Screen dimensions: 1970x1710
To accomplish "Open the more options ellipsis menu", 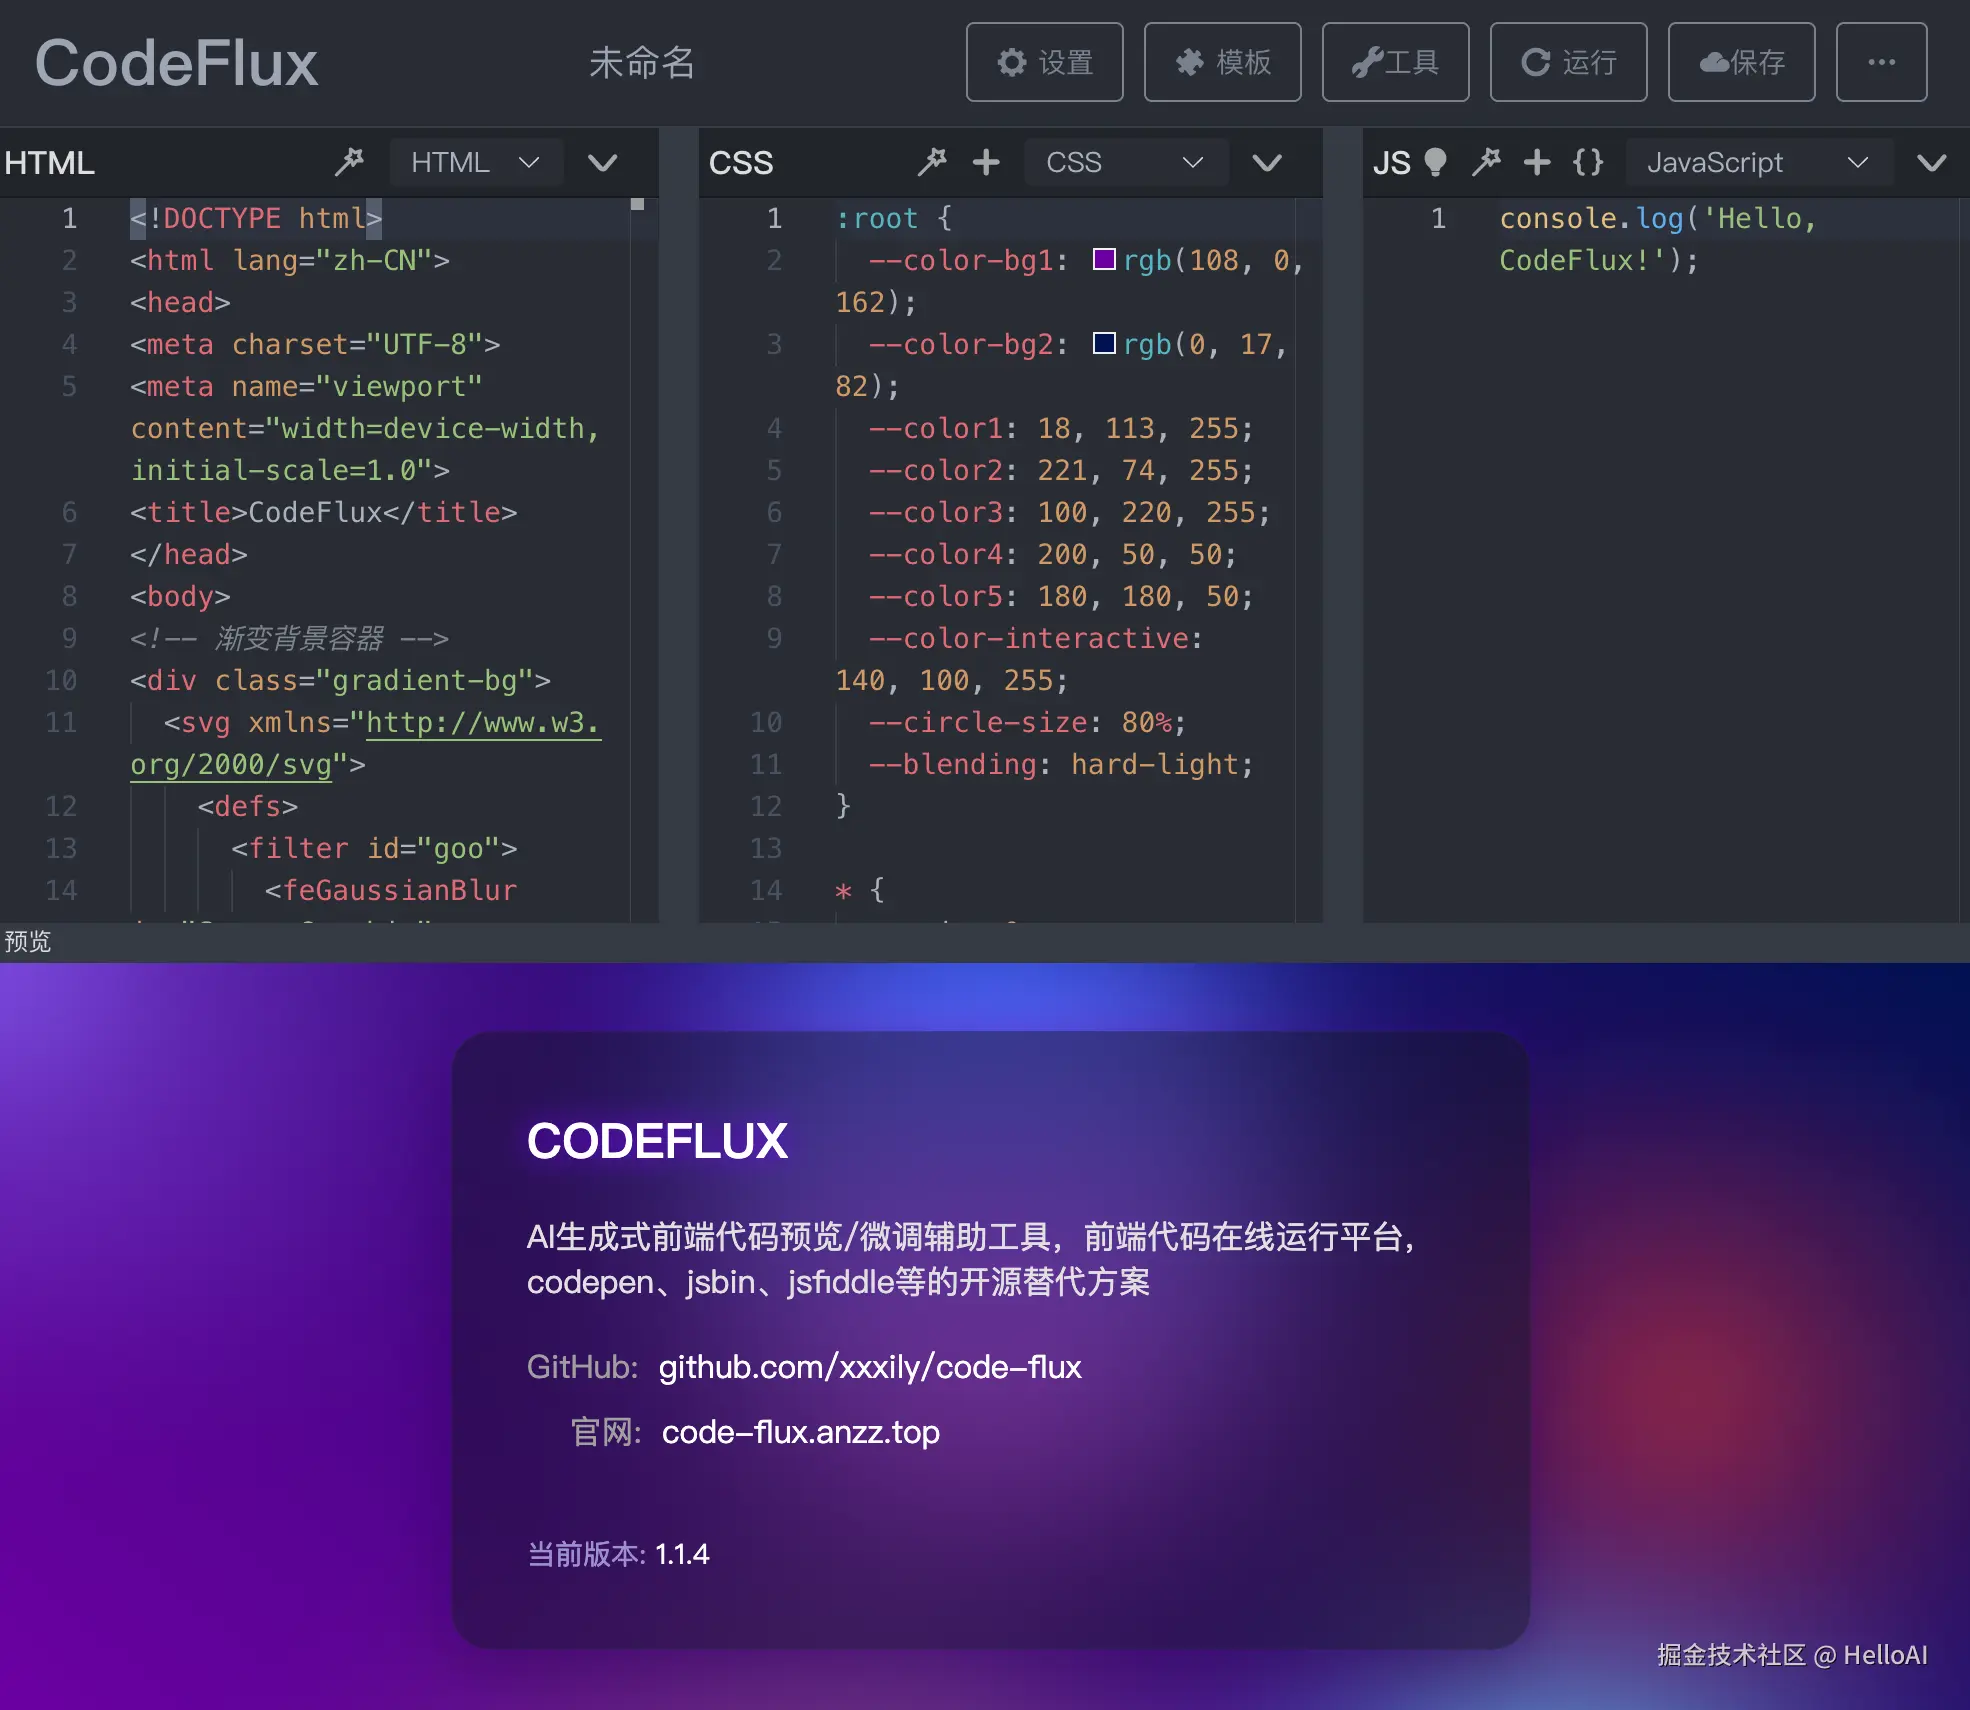I will 1881,62.
